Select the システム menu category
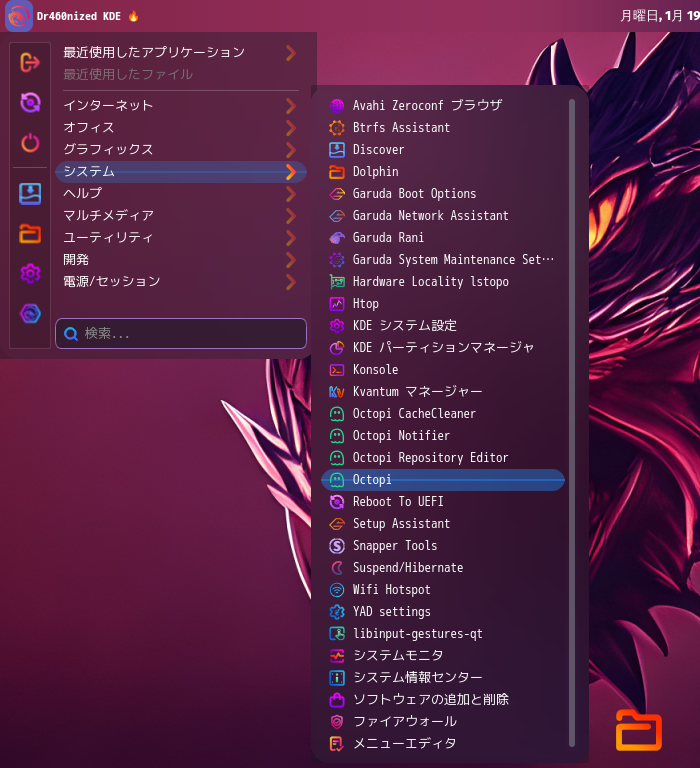Viewport: 700px width, 768px height. [x=181, y=171]
